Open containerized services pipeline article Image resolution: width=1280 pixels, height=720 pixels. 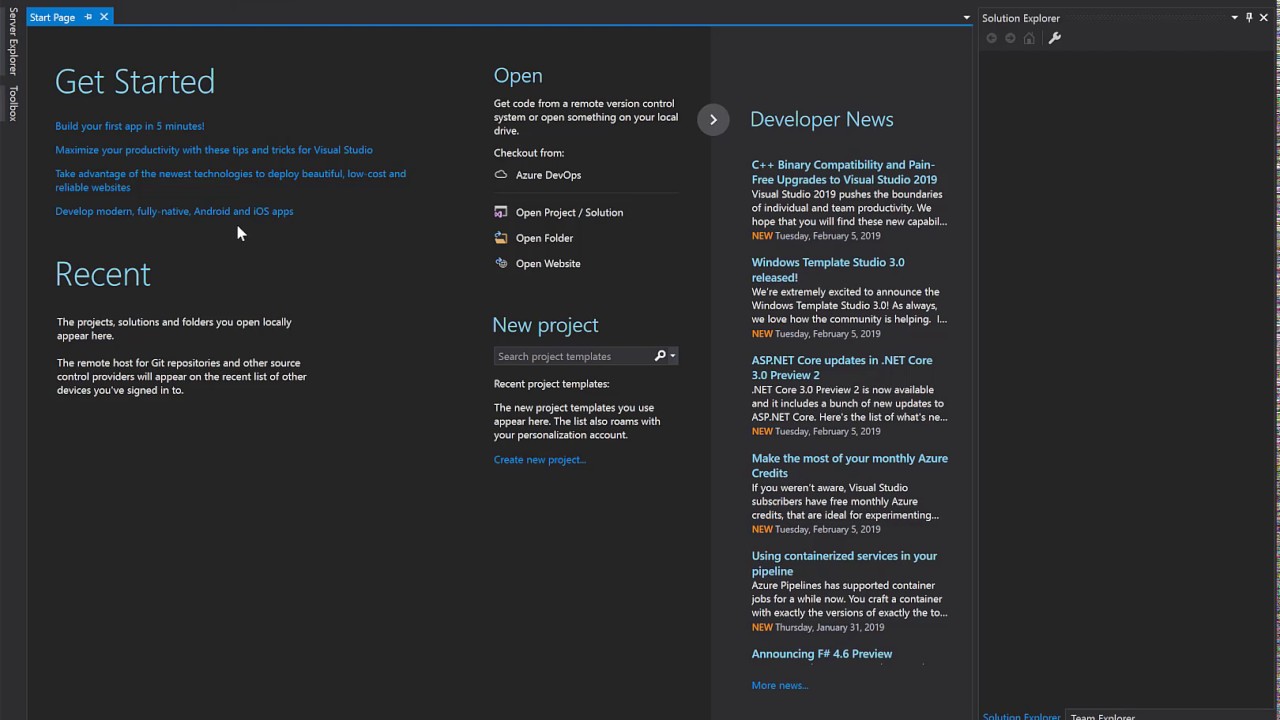point(844,563)
